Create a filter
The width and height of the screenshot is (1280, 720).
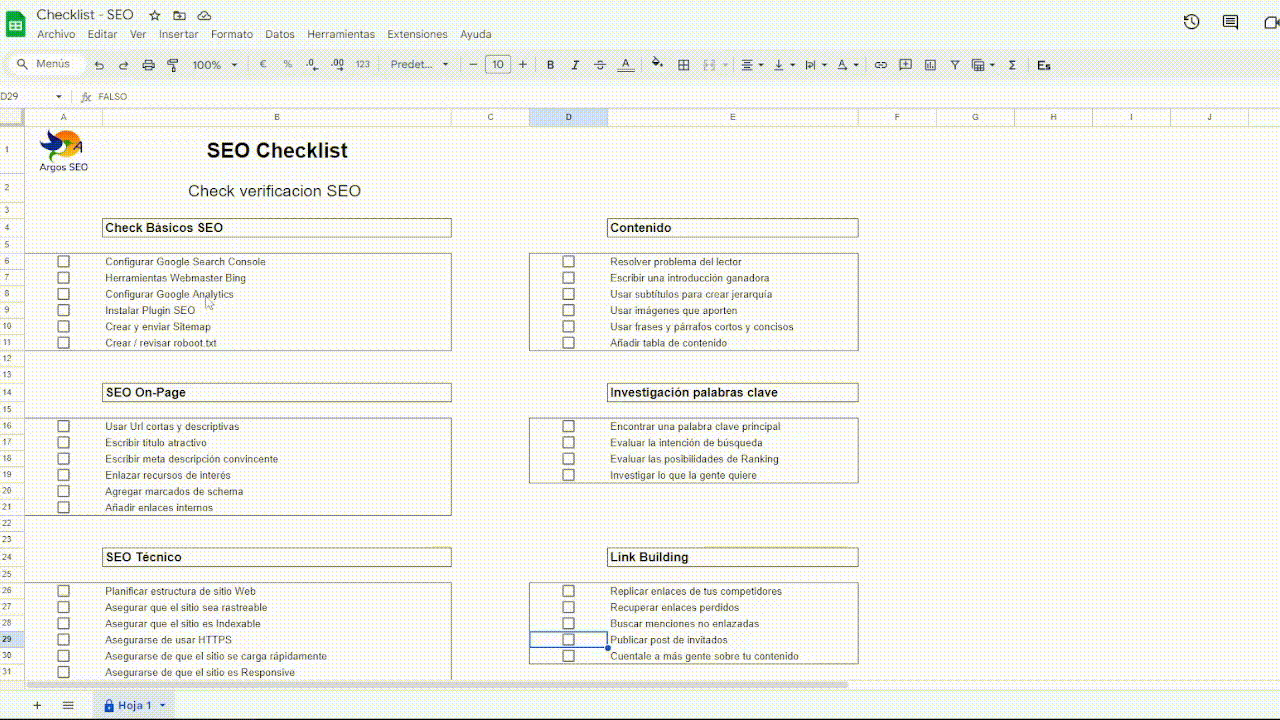point(955,65)
